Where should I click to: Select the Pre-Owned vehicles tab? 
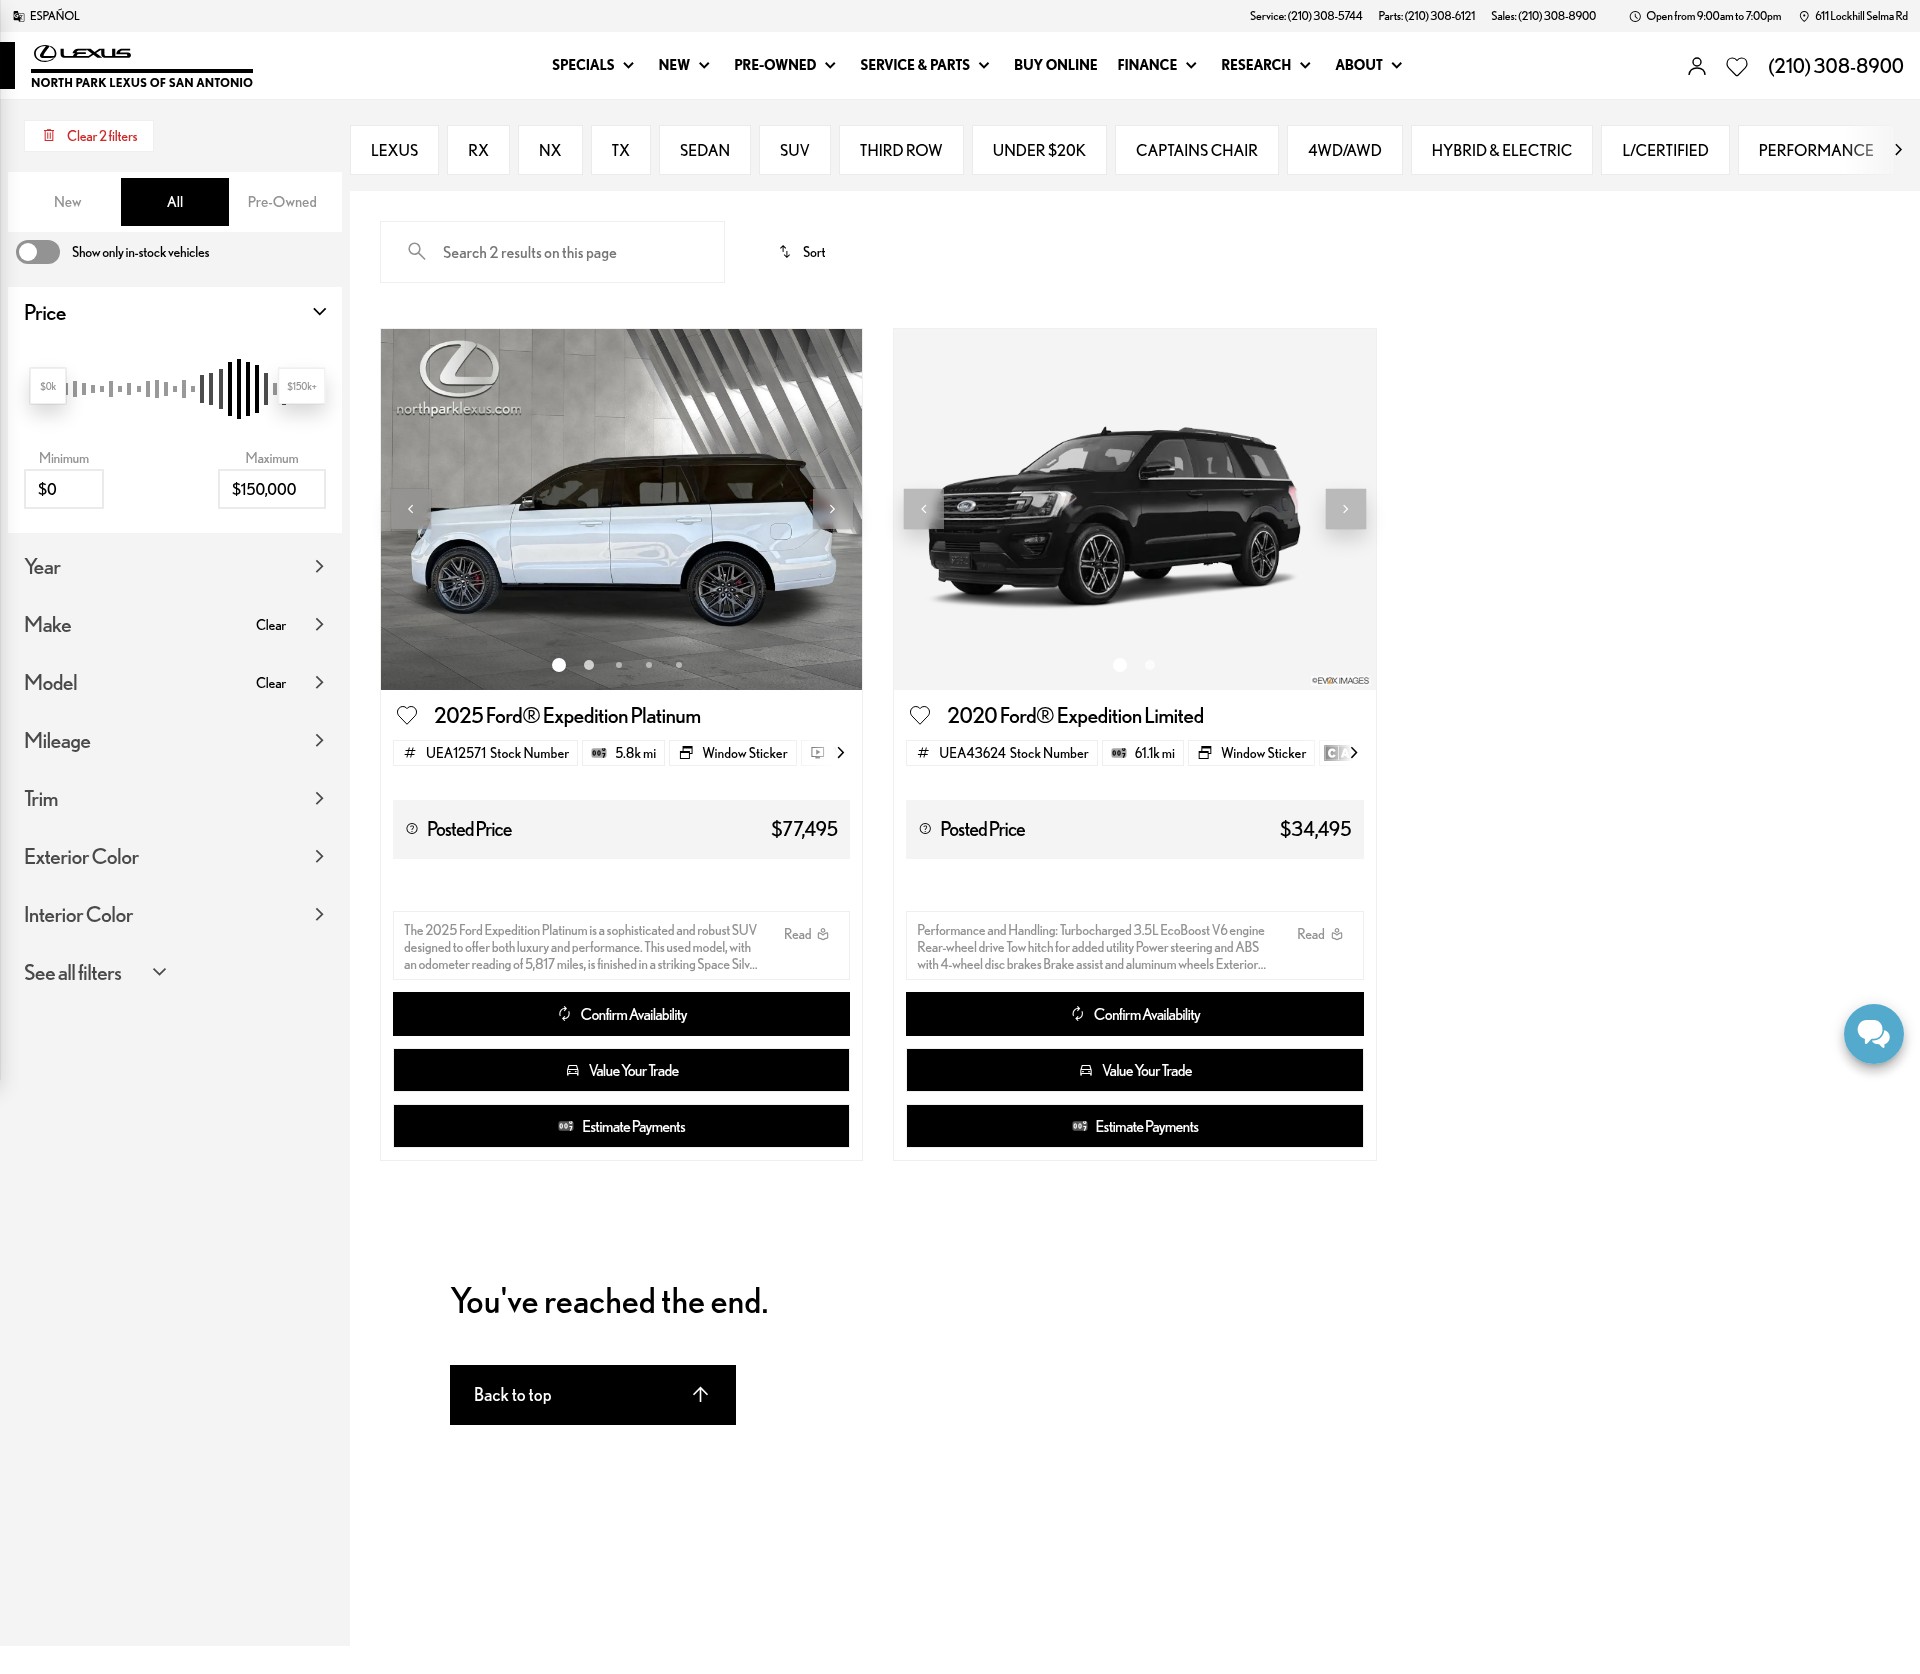pyautogui.click(x=282, y=202)
